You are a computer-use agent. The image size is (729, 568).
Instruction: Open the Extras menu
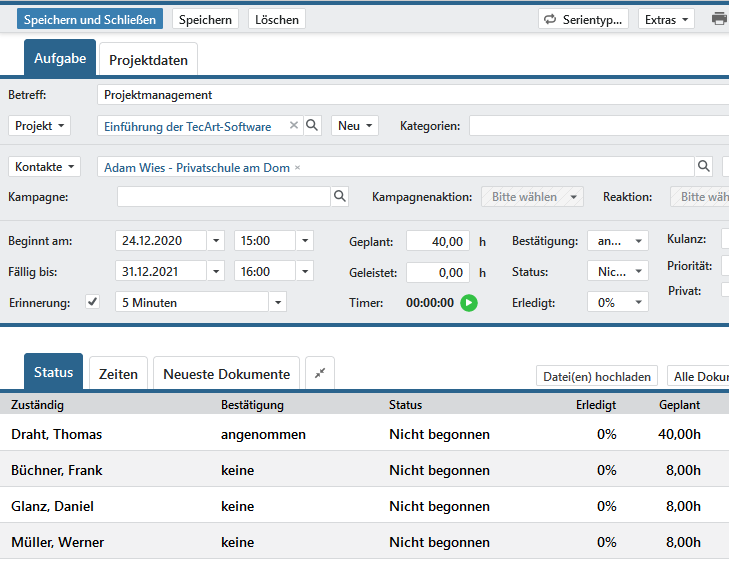(666, 20)
